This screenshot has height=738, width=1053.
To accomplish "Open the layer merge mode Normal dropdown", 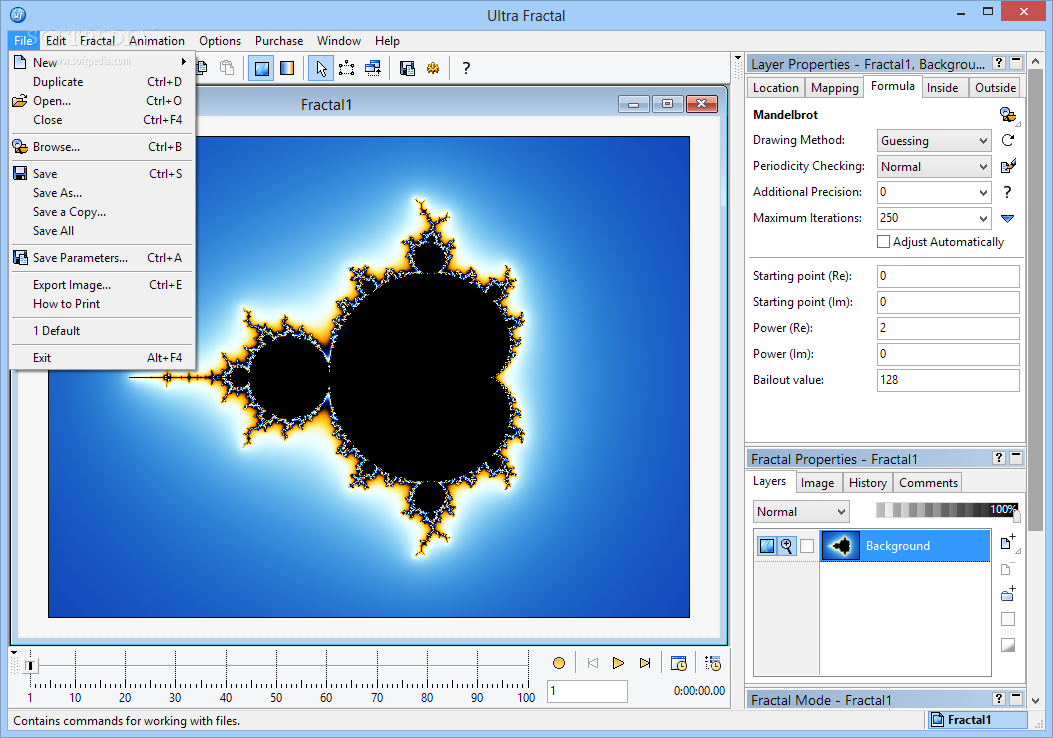I will point(801,512).
